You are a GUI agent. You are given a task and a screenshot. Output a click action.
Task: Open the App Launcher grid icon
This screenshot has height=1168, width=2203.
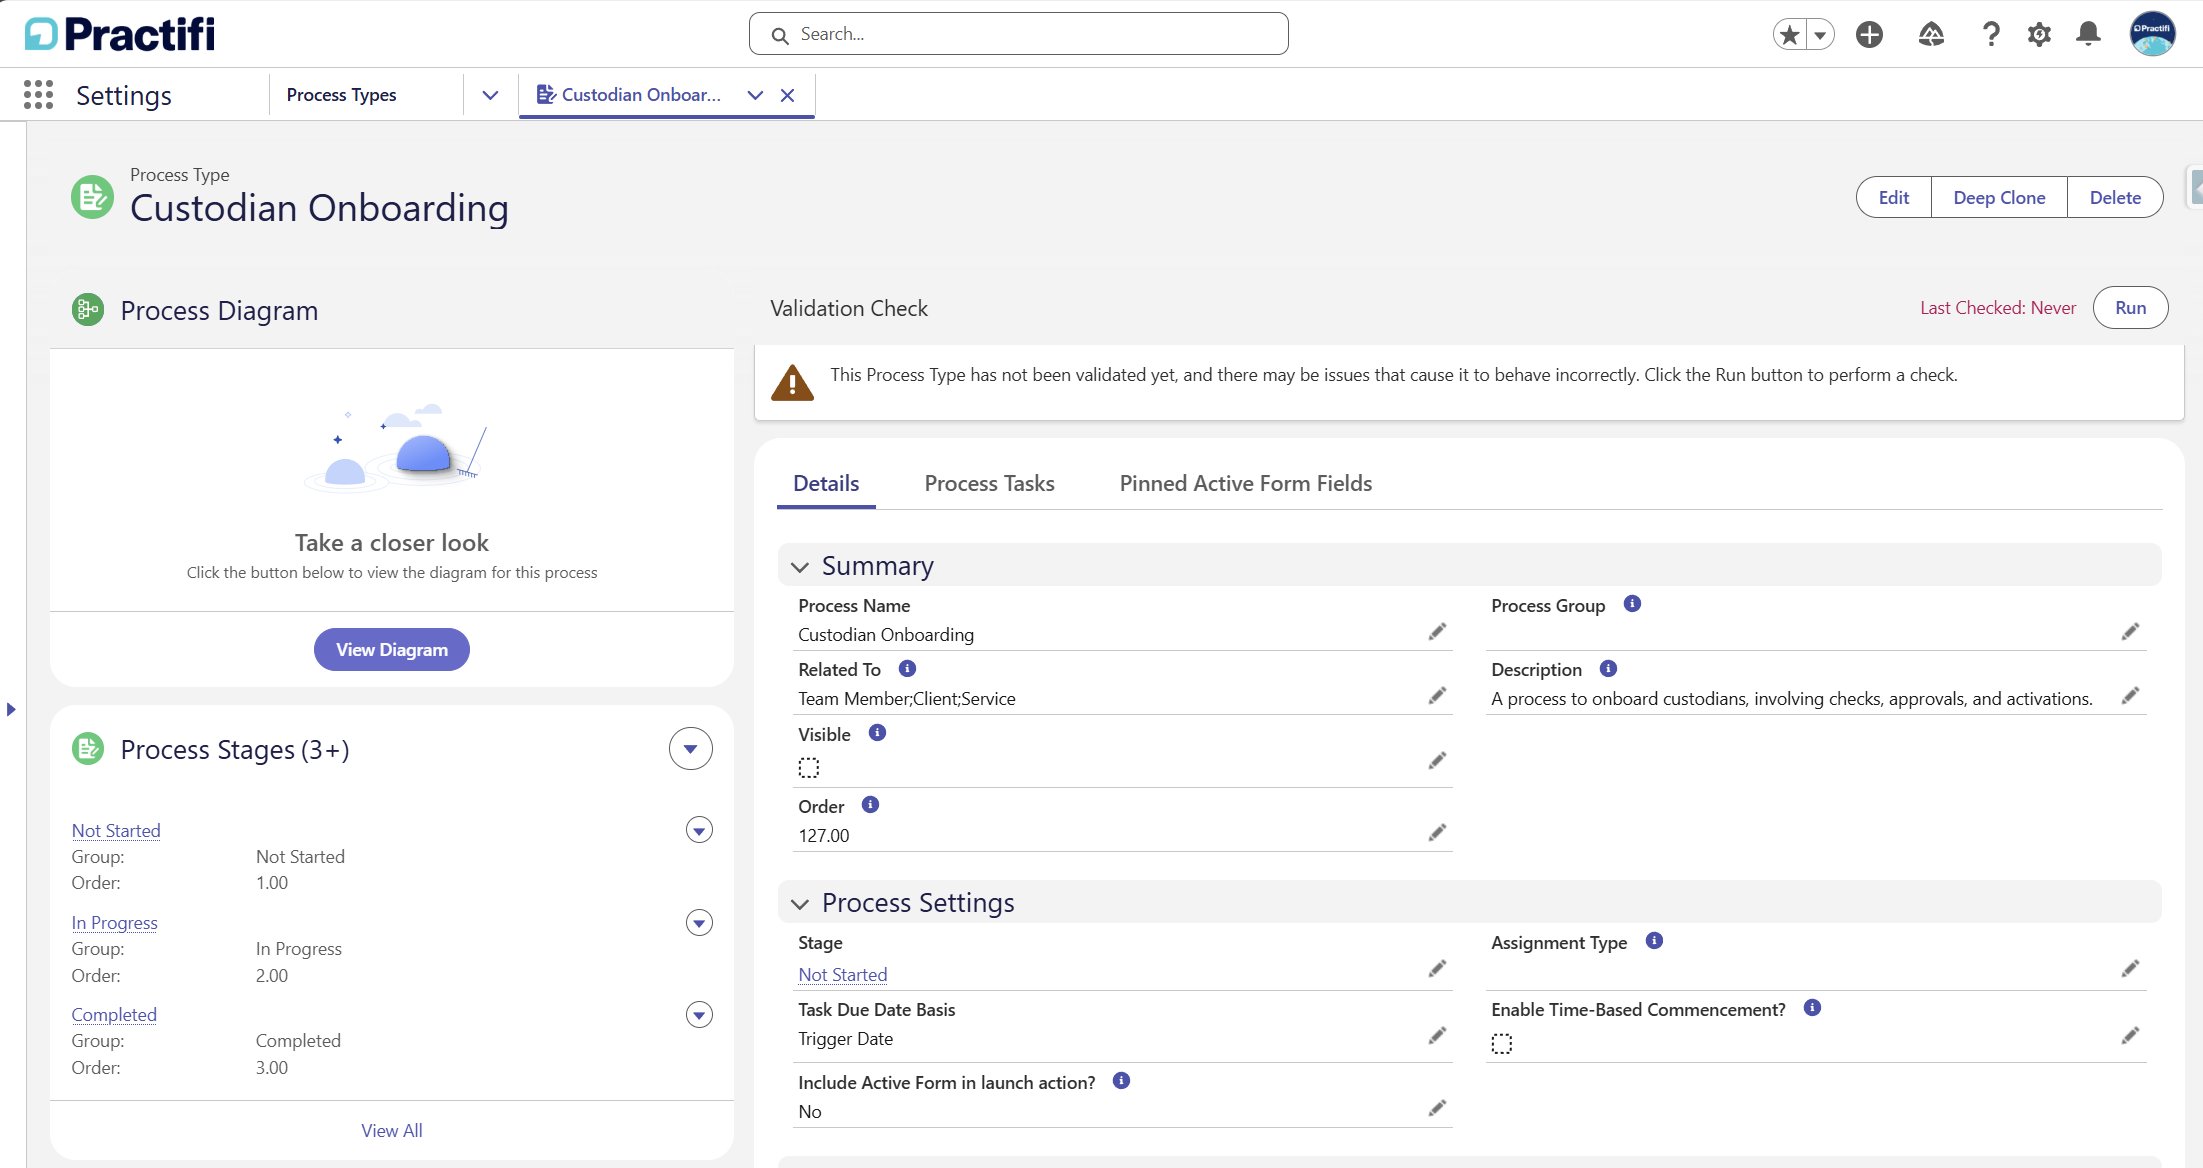pos(38,95)
